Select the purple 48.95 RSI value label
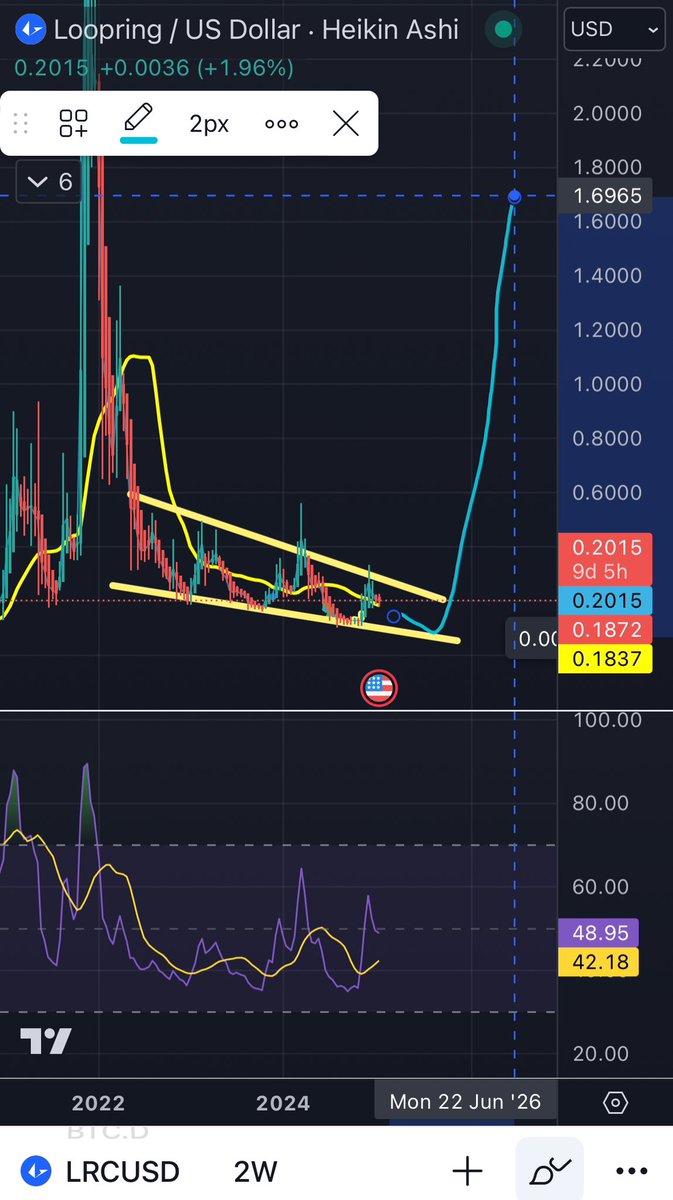Viewport: 673px width, 1200px height. point(600,934)
